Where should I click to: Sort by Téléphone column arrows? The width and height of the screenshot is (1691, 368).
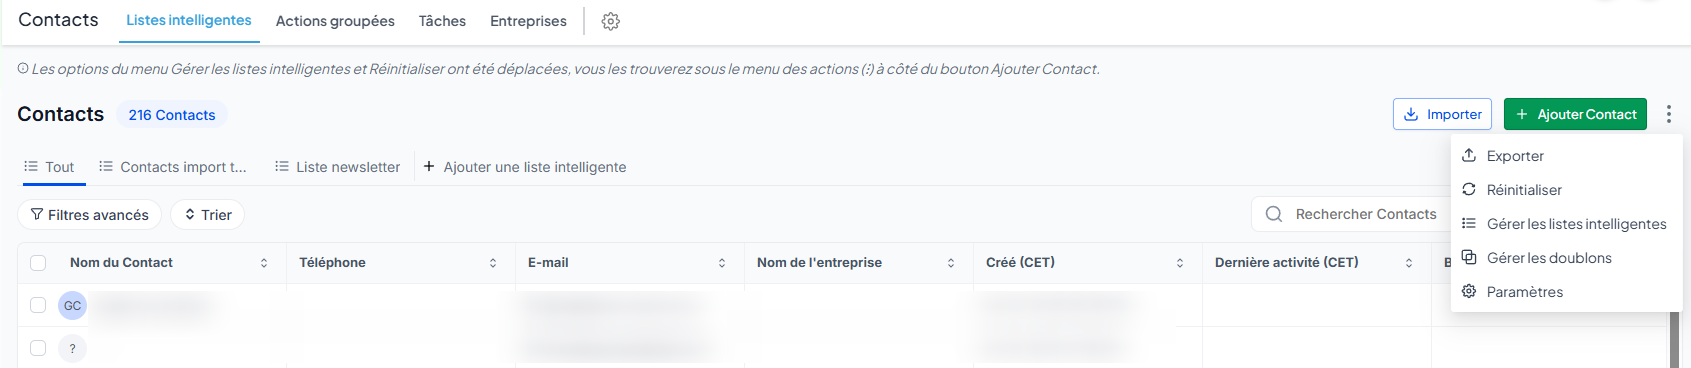coord(493,263)
